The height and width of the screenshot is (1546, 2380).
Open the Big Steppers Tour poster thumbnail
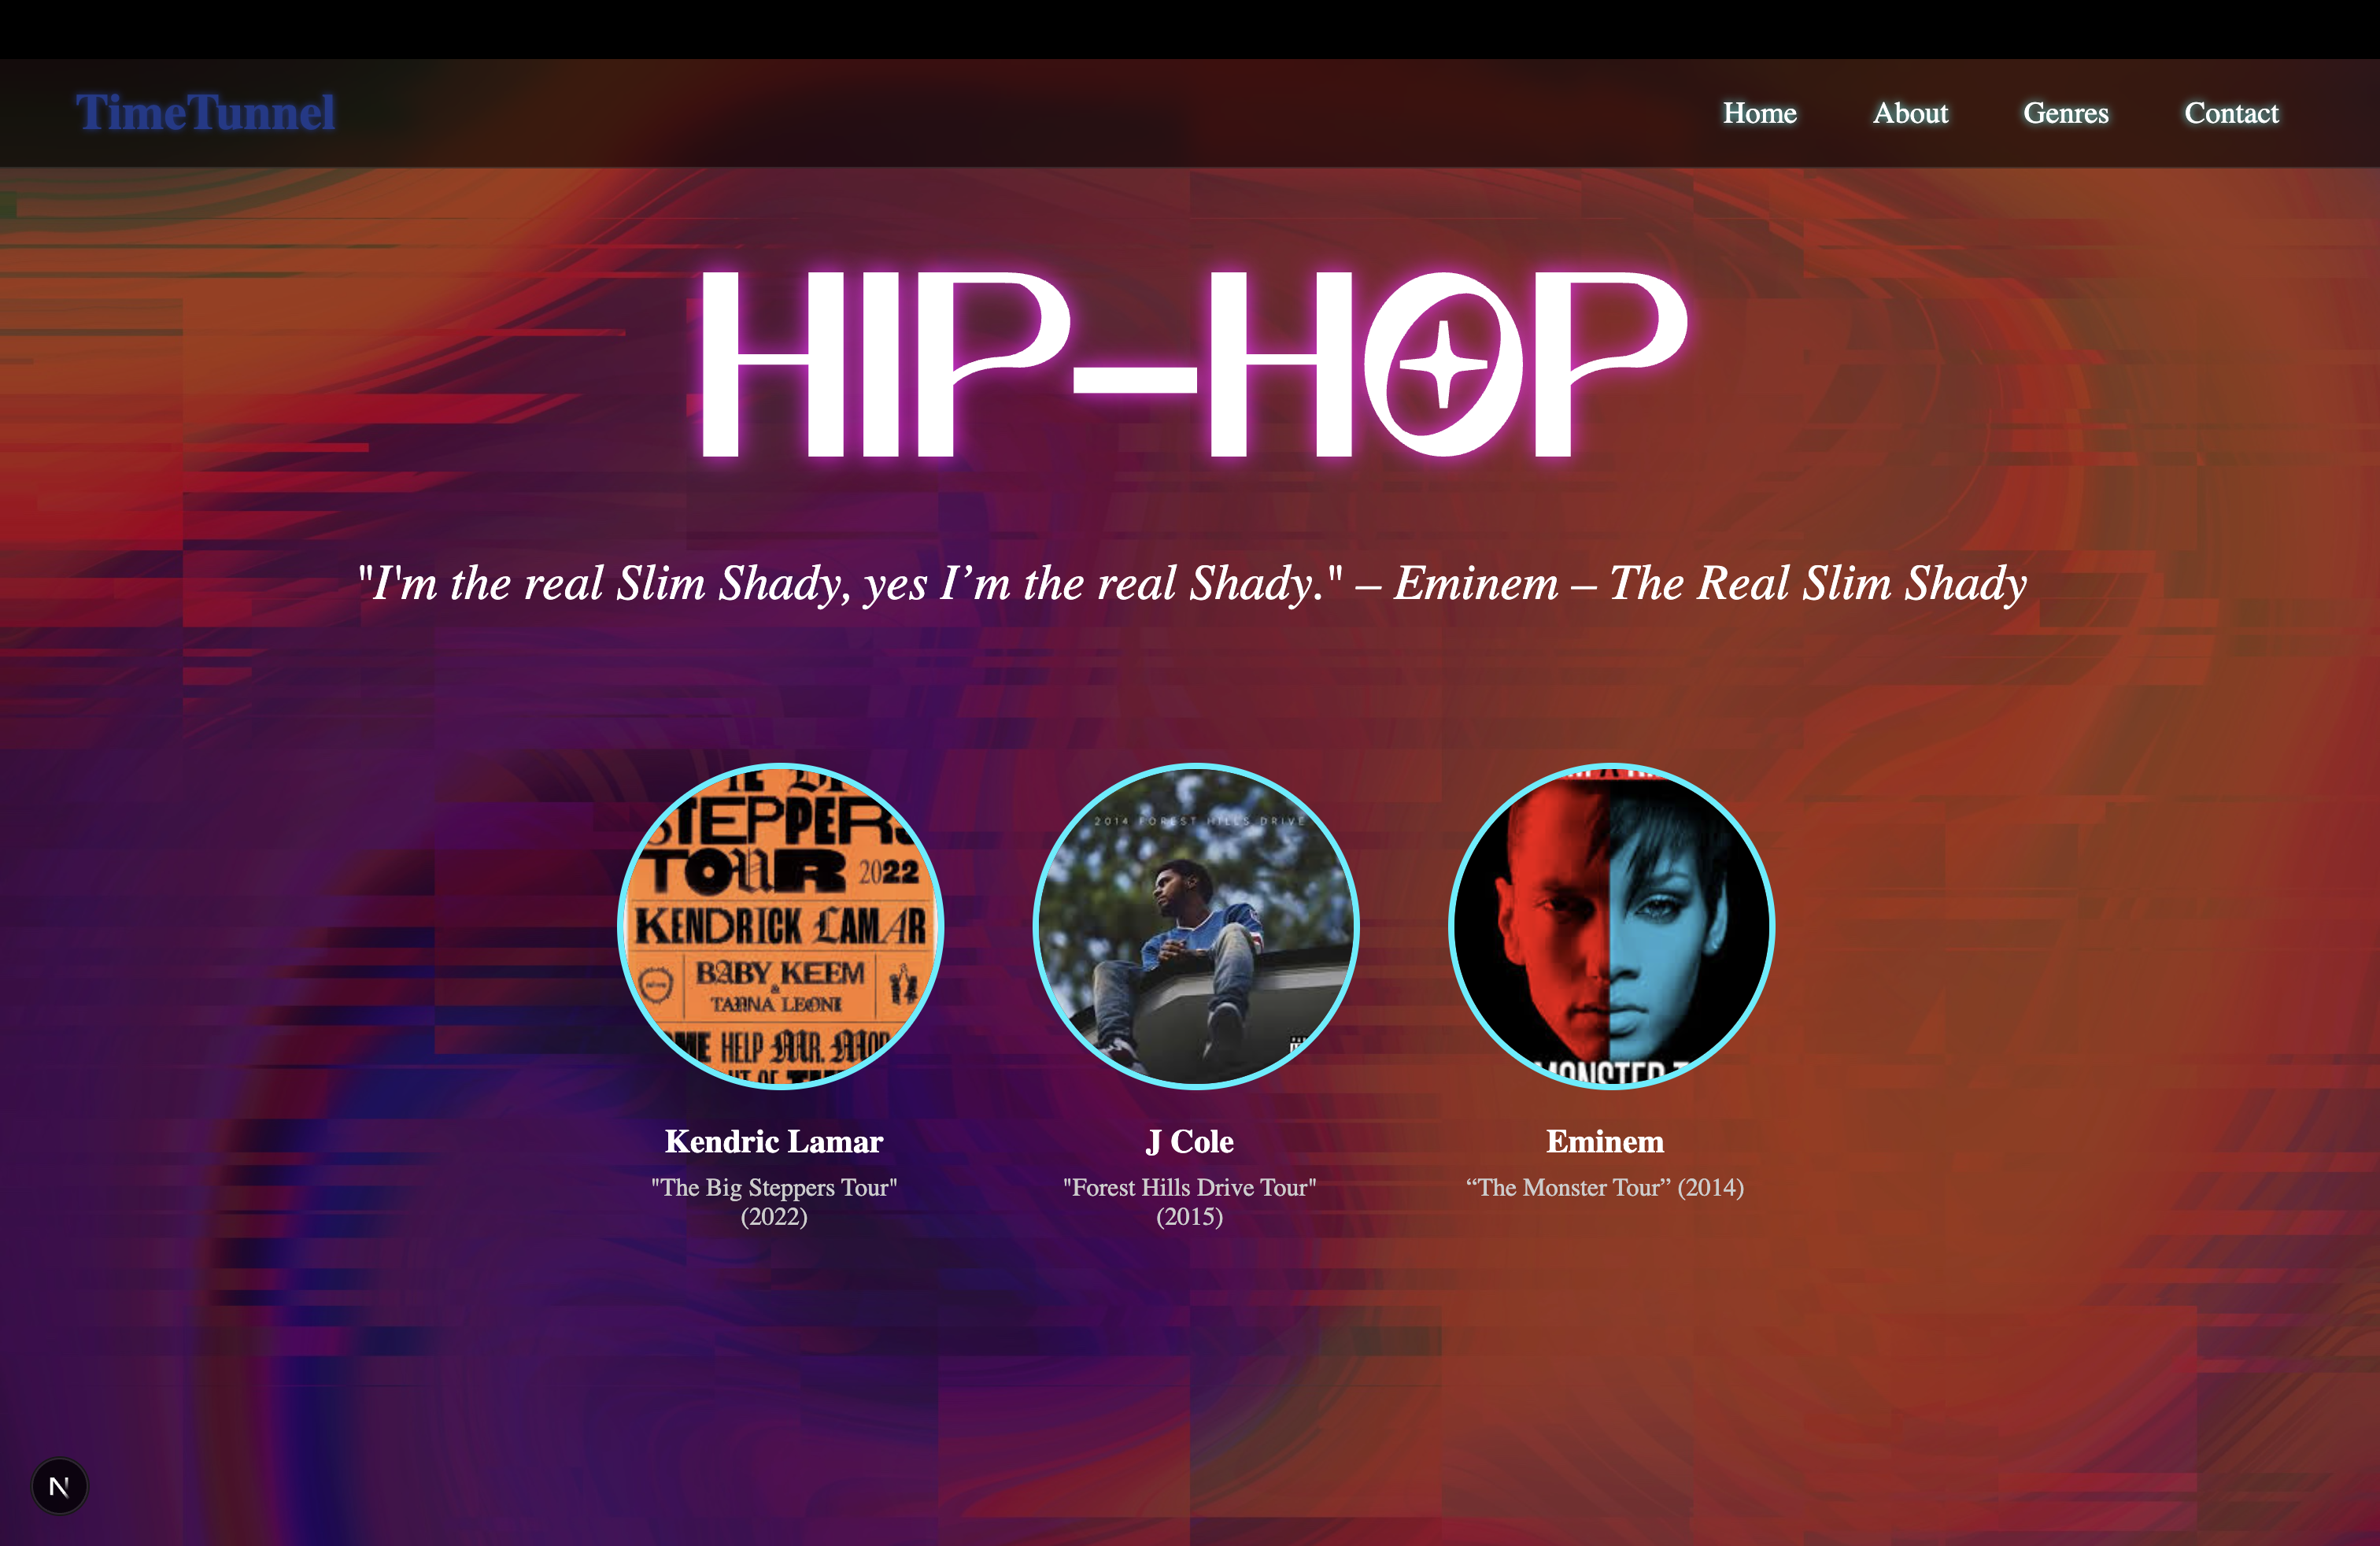(780, 926)
